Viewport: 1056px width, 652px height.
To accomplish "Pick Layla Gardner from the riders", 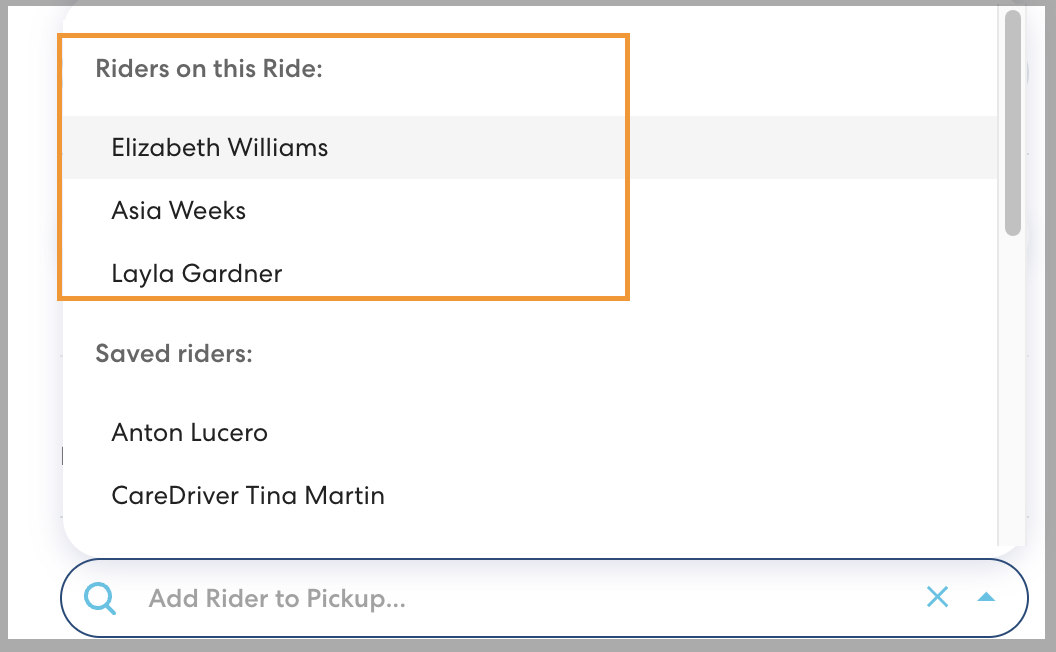I will coord(197,273).
